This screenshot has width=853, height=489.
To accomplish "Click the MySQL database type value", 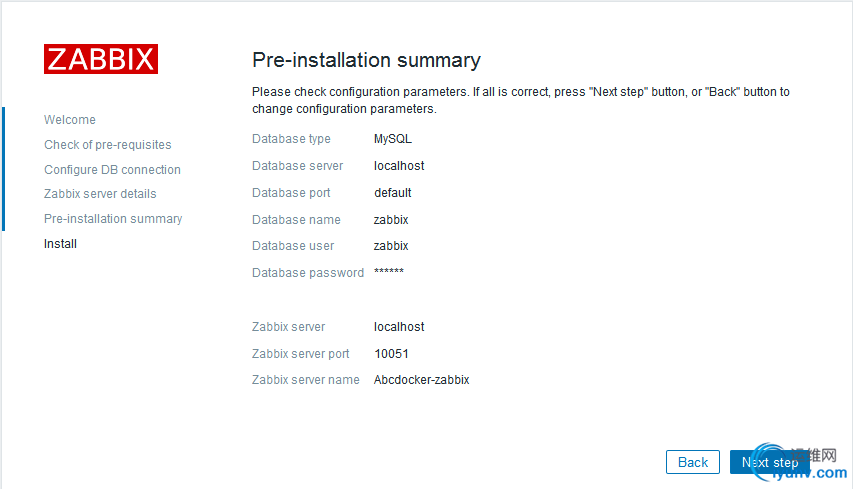I will point(393,139).
